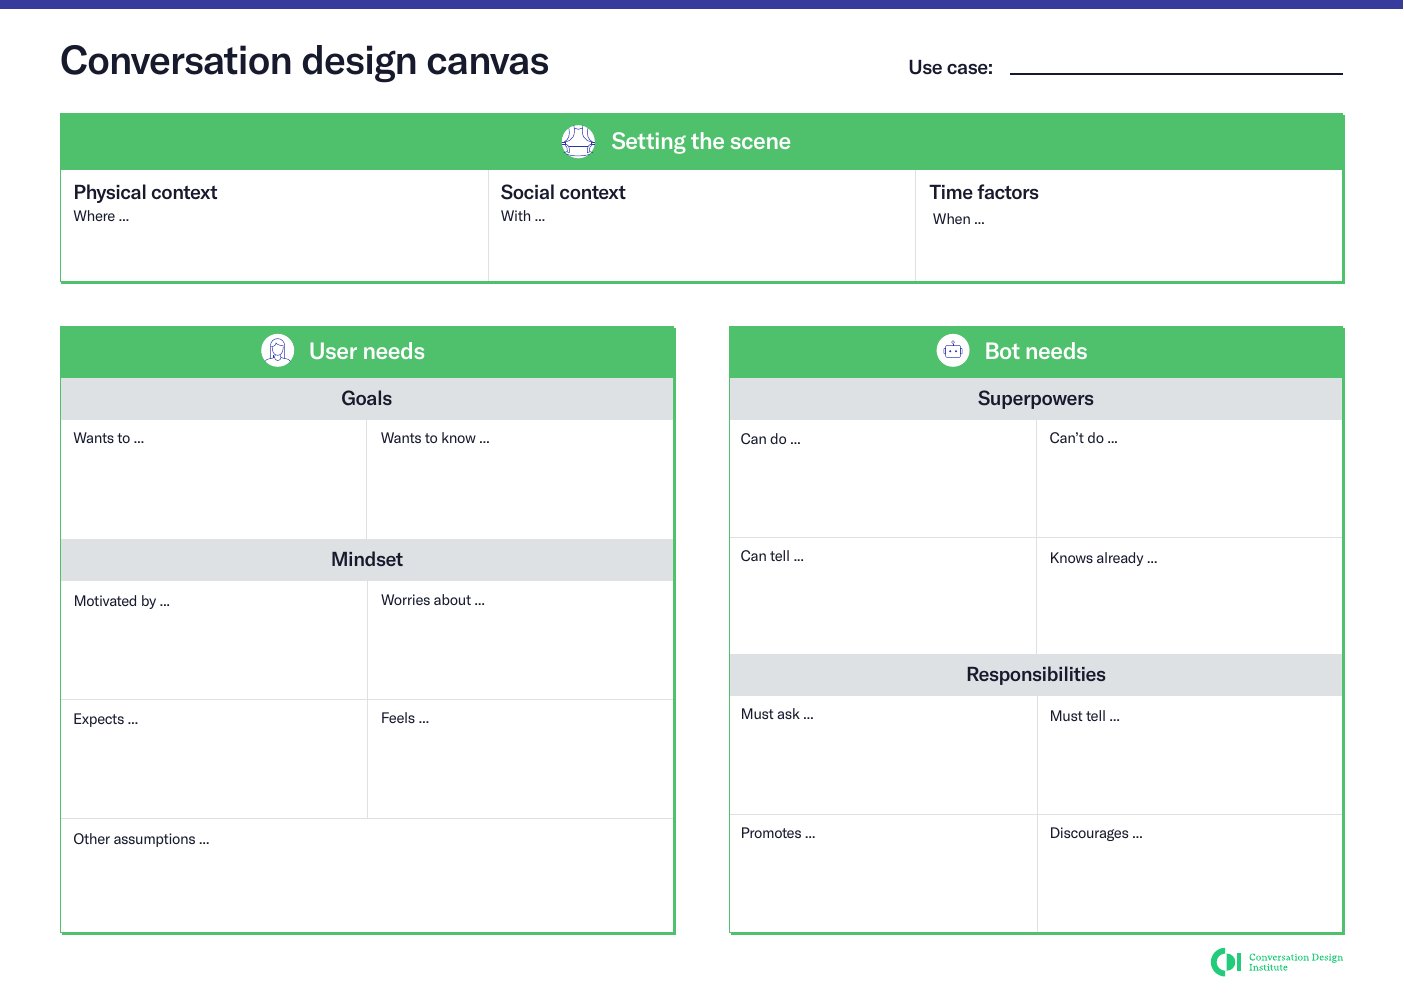Click the Conversation design canvas title
This screenshot has width=1404, height=993.
point(304,61)
